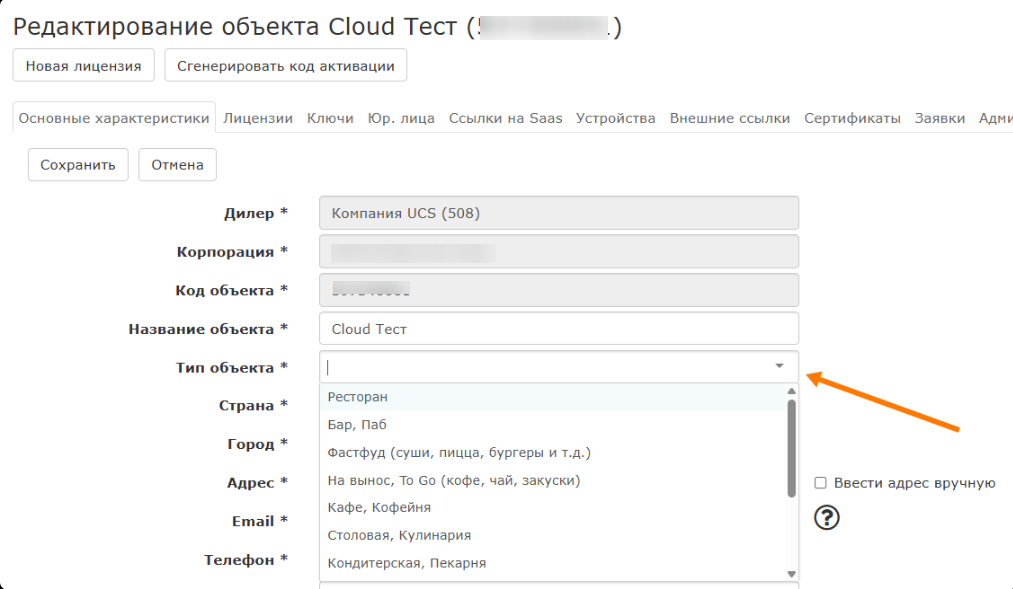The width and height of the screenshot is (1013, 589).
Task: Select 'Фастфуд (суши, пицца, бургеры)' option
Action: tap(459, 453)
